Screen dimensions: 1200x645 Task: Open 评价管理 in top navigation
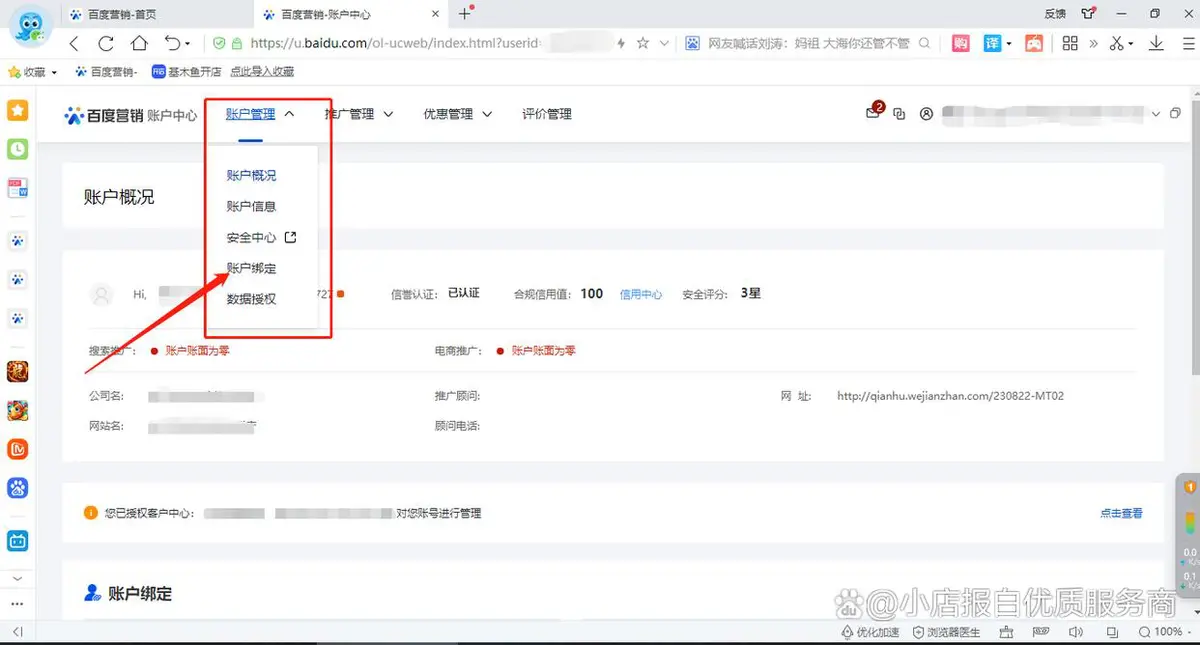[546, 114]
